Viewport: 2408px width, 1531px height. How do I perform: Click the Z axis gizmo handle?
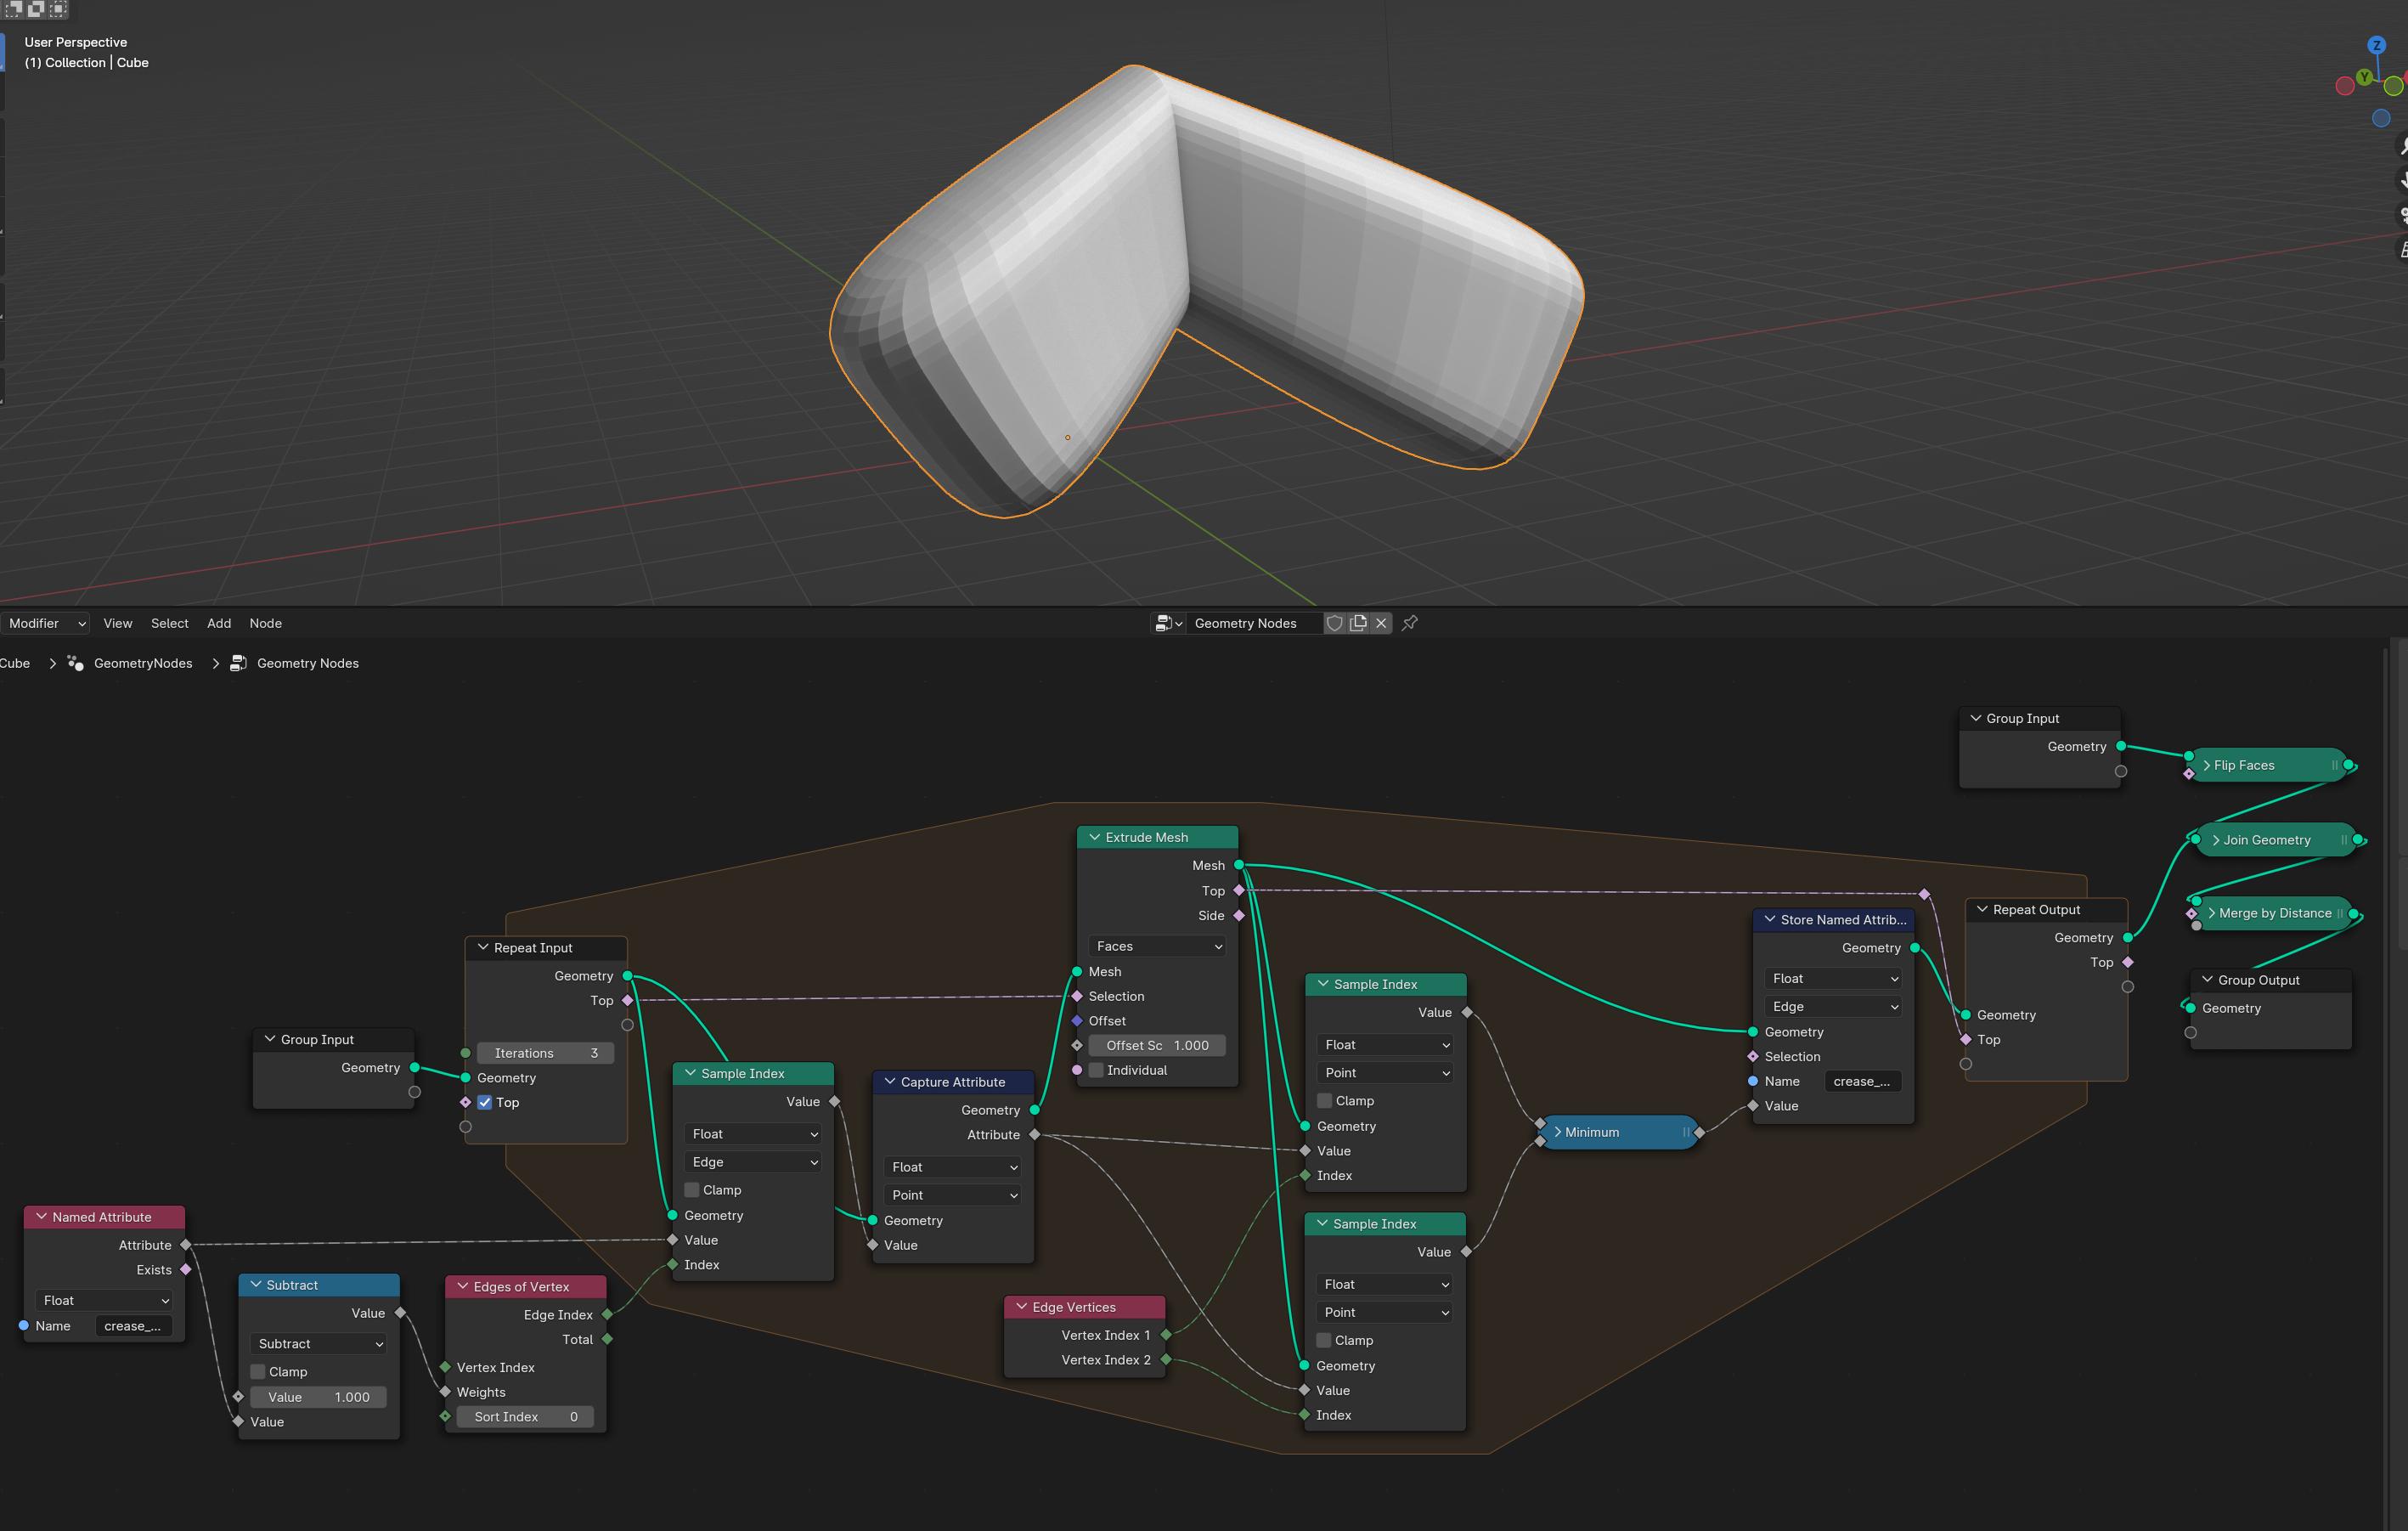(2377, 46)
